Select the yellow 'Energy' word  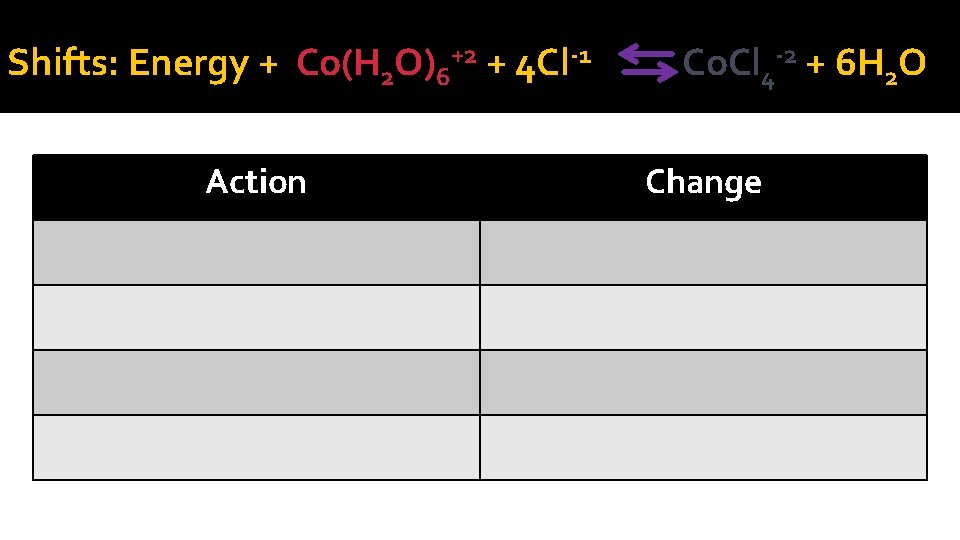tap(189, 64)
